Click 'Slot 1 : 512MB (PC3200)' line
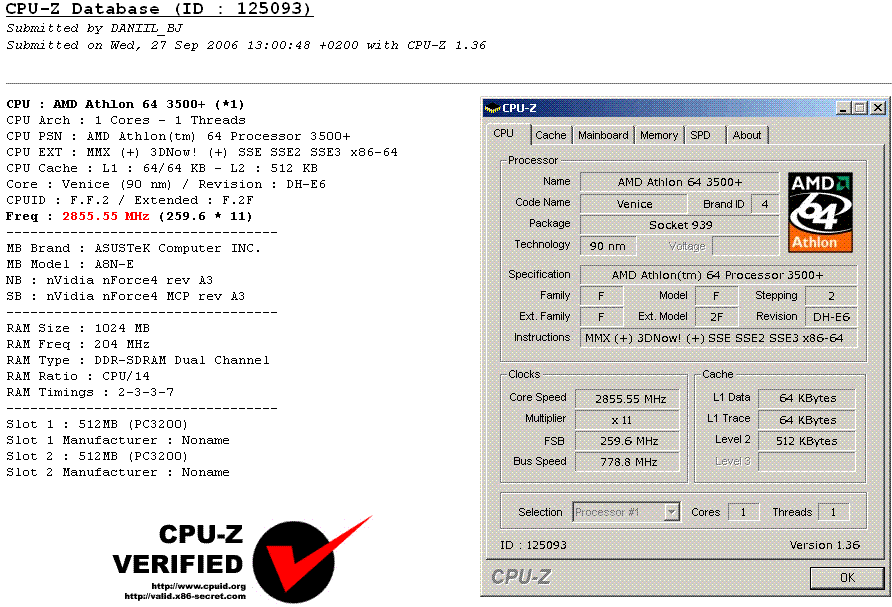Screen dimensions: 892x607 point(97,424)
